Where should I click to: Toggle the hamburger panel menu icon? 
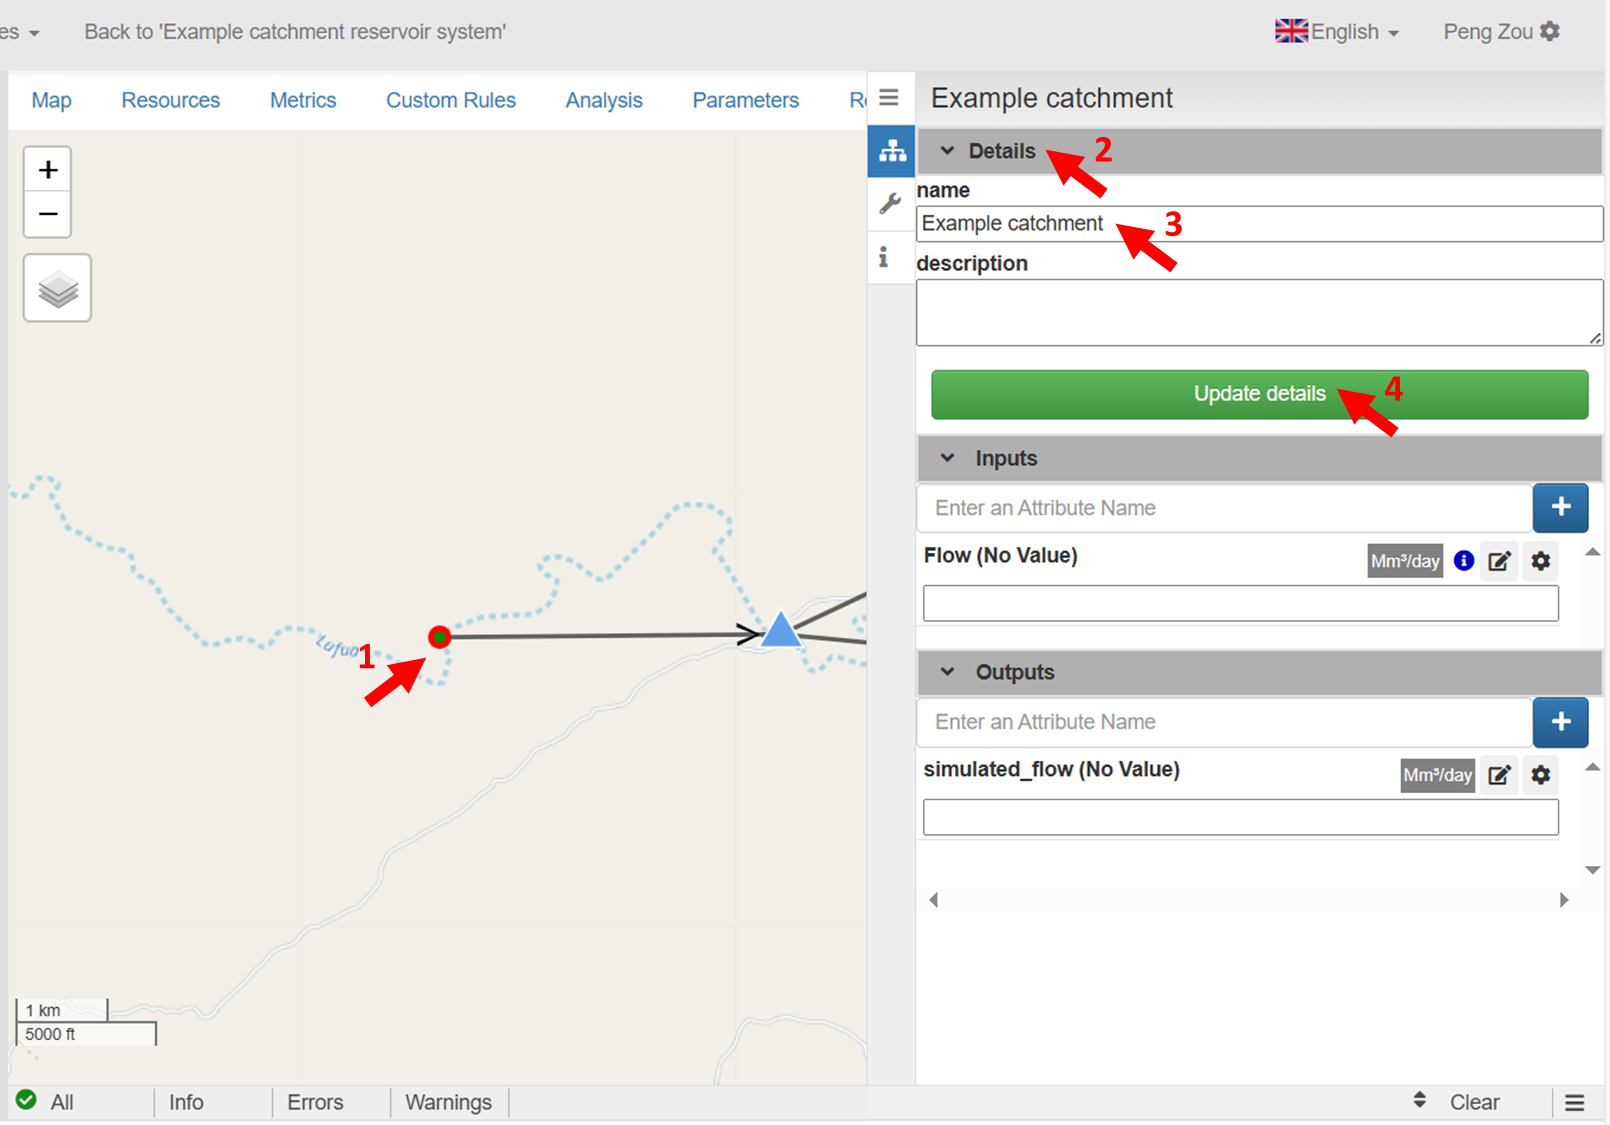[889, 98]
